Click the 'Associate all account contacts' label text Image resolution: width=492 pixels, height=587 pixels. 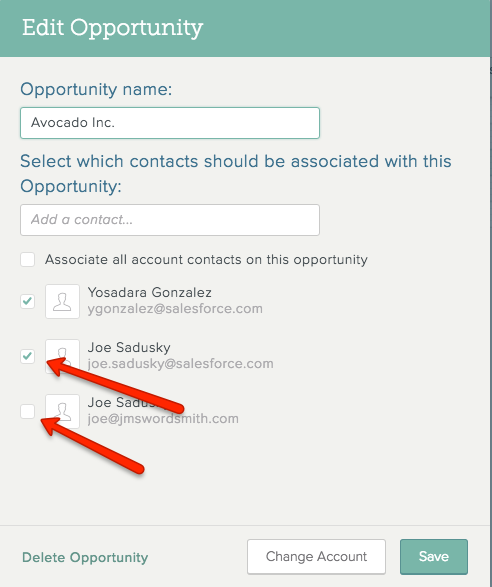pos(206,260)
